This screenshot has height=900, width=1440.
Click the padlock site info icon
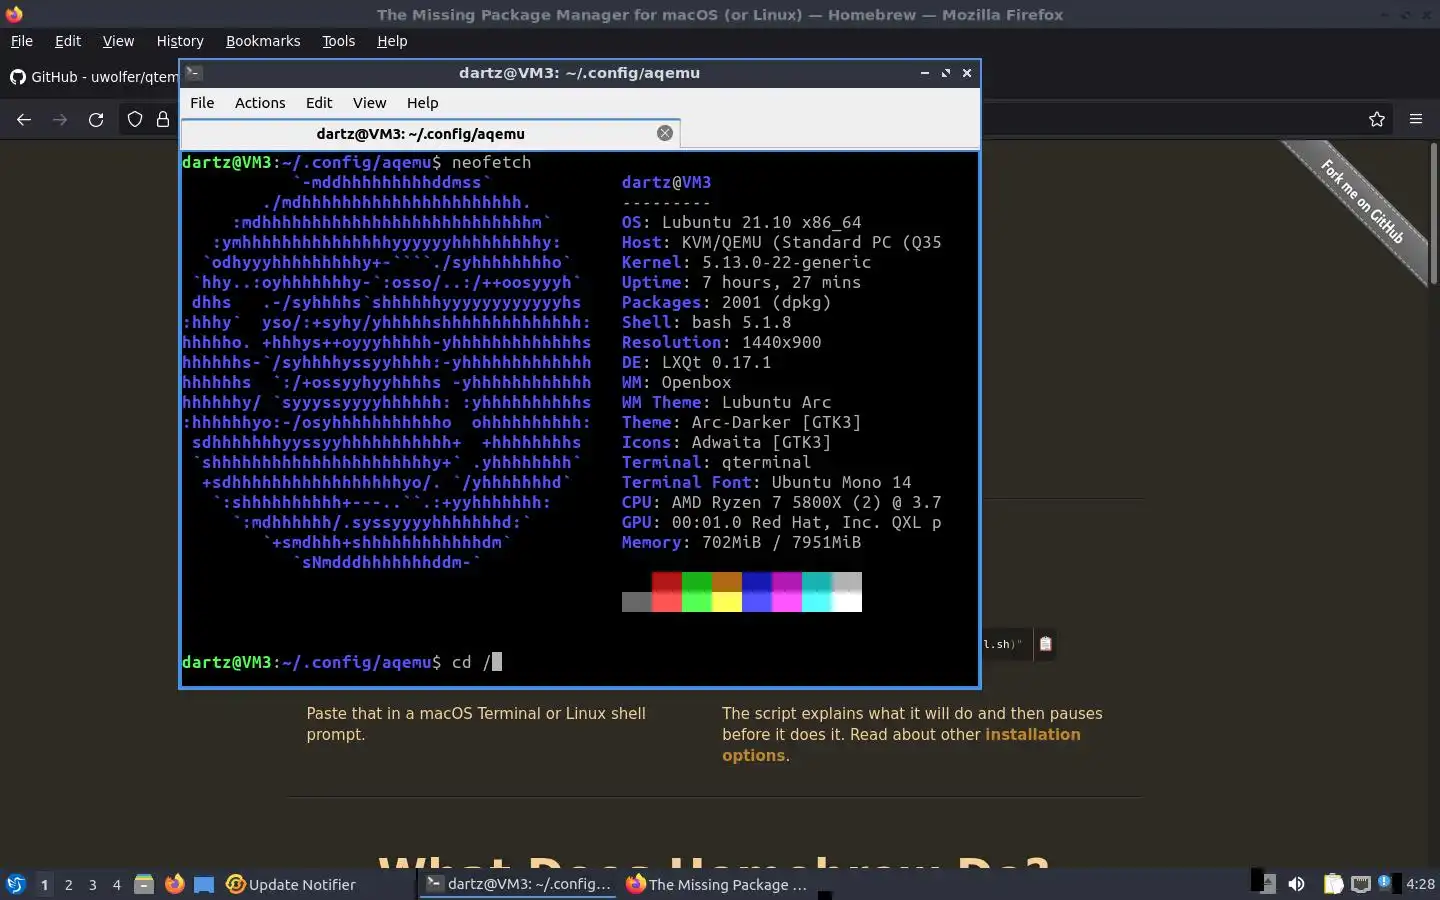click(x=163, y=119)
